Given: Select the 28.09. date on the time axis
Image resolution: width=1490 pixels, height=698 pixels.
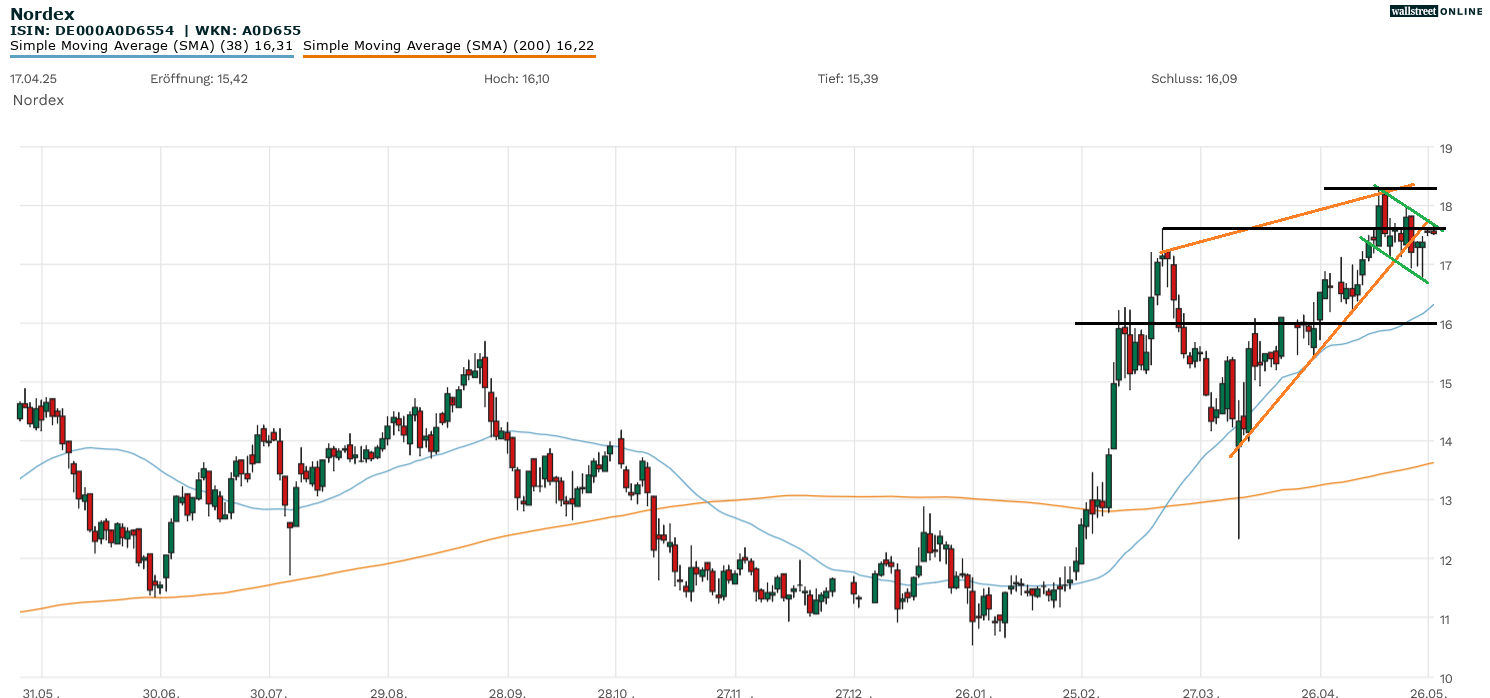Looking at the screenshot, I should click(x=507, y=692).
